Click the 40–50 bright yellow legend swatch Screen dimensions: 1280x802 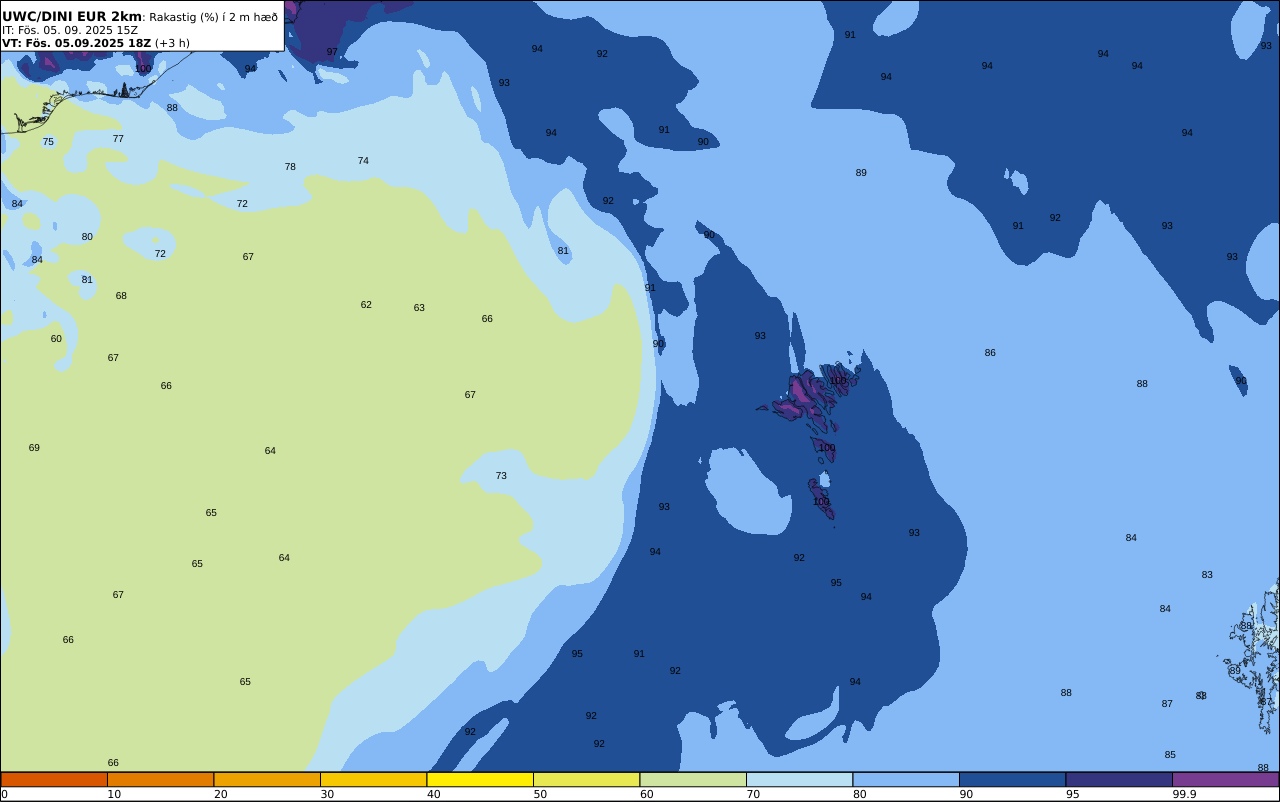tap(480, 779)
